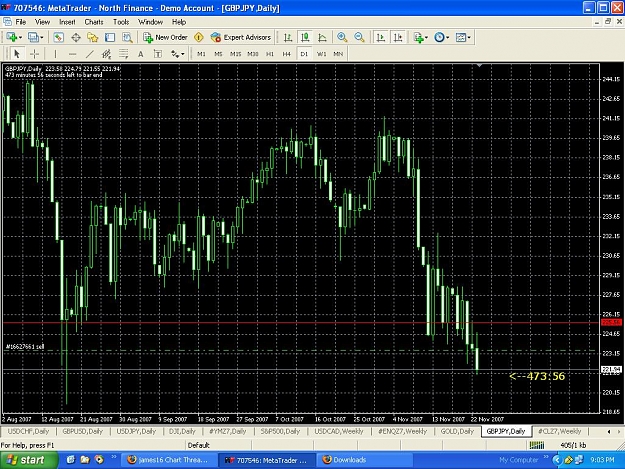Switch chart to Bar Chart

pyautogui.click(x=288, y=37)
